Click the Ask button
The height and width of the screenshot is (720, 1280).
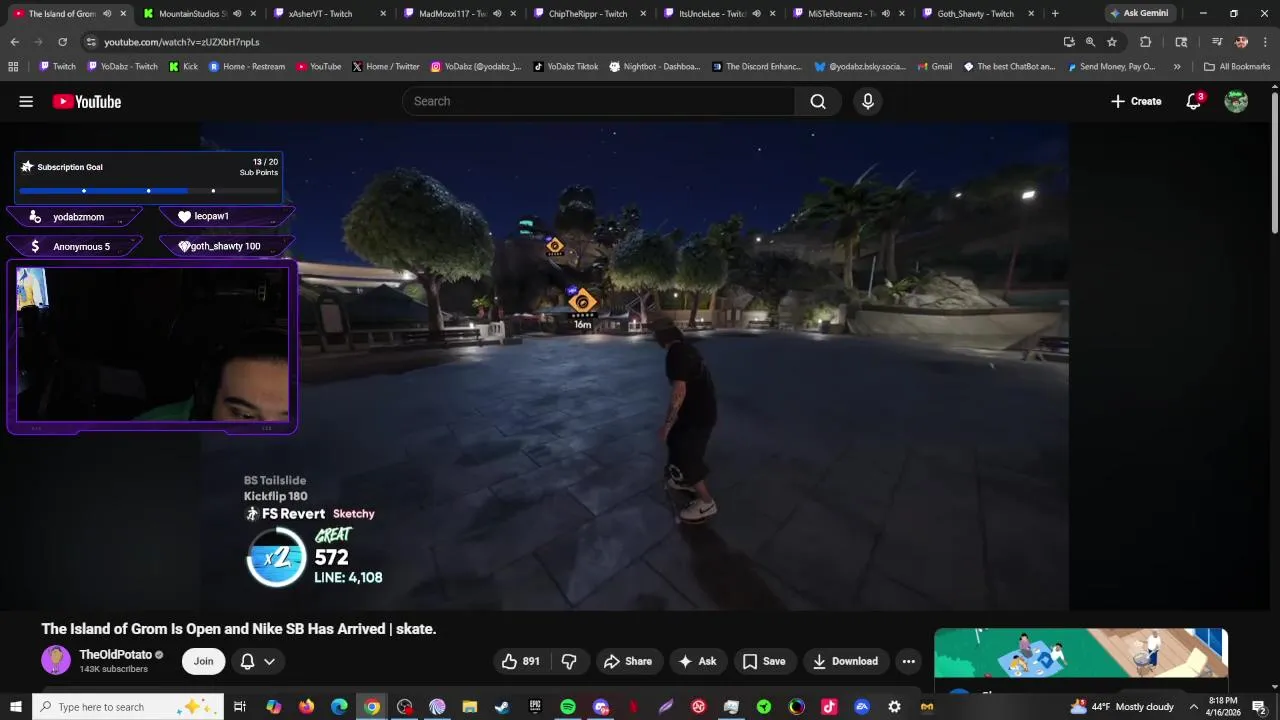click(x=697, y=661)
